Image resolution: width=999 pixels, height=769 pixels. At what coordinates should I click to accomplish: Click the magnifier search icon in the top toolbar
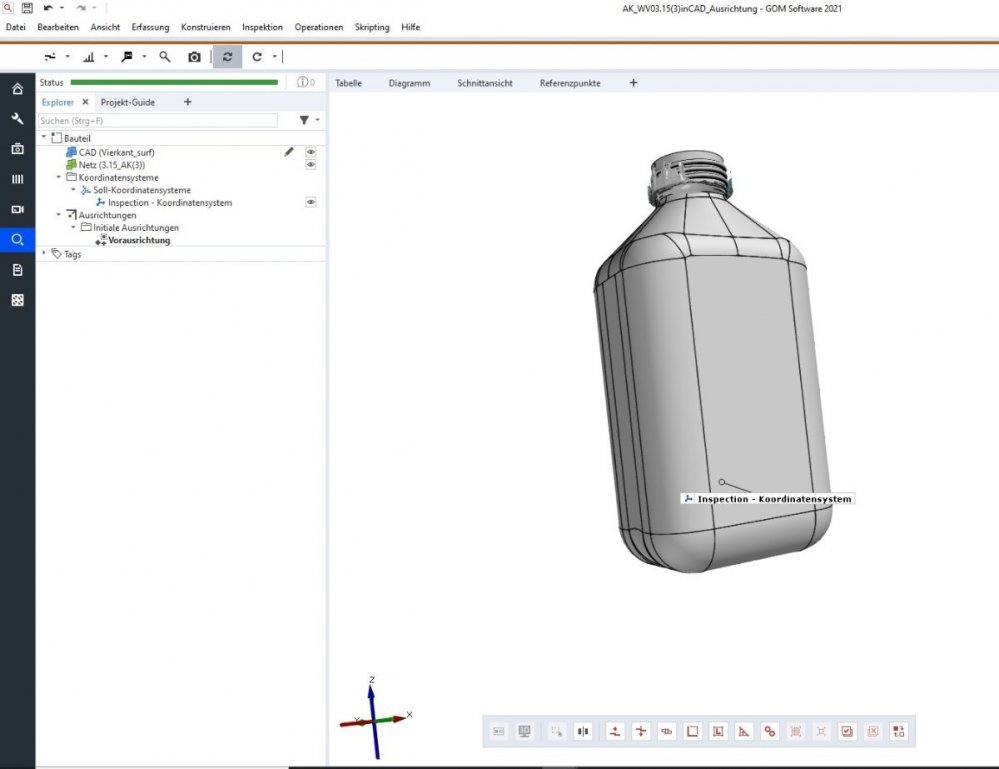(165, 57)
